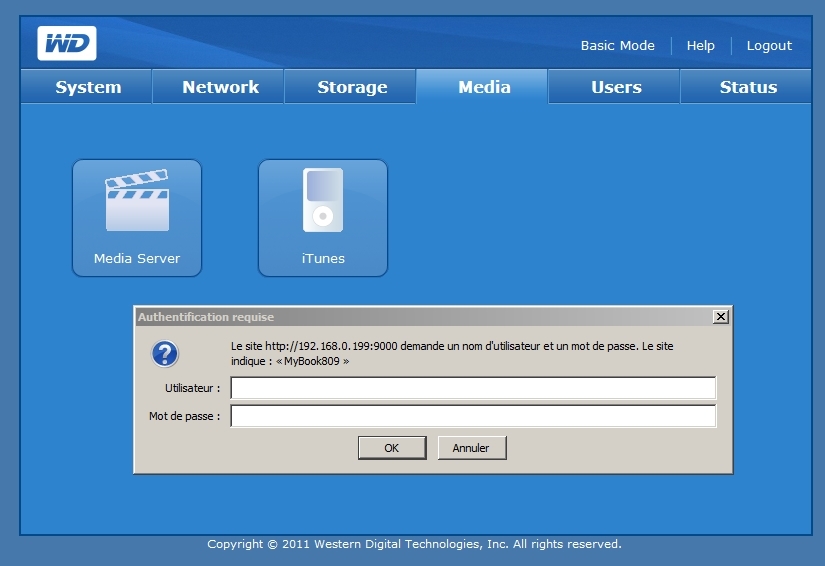Click the Western Digital copyright text
This screenshot has width=825, height=566.
pyautogui.click(x=414, y=544)
